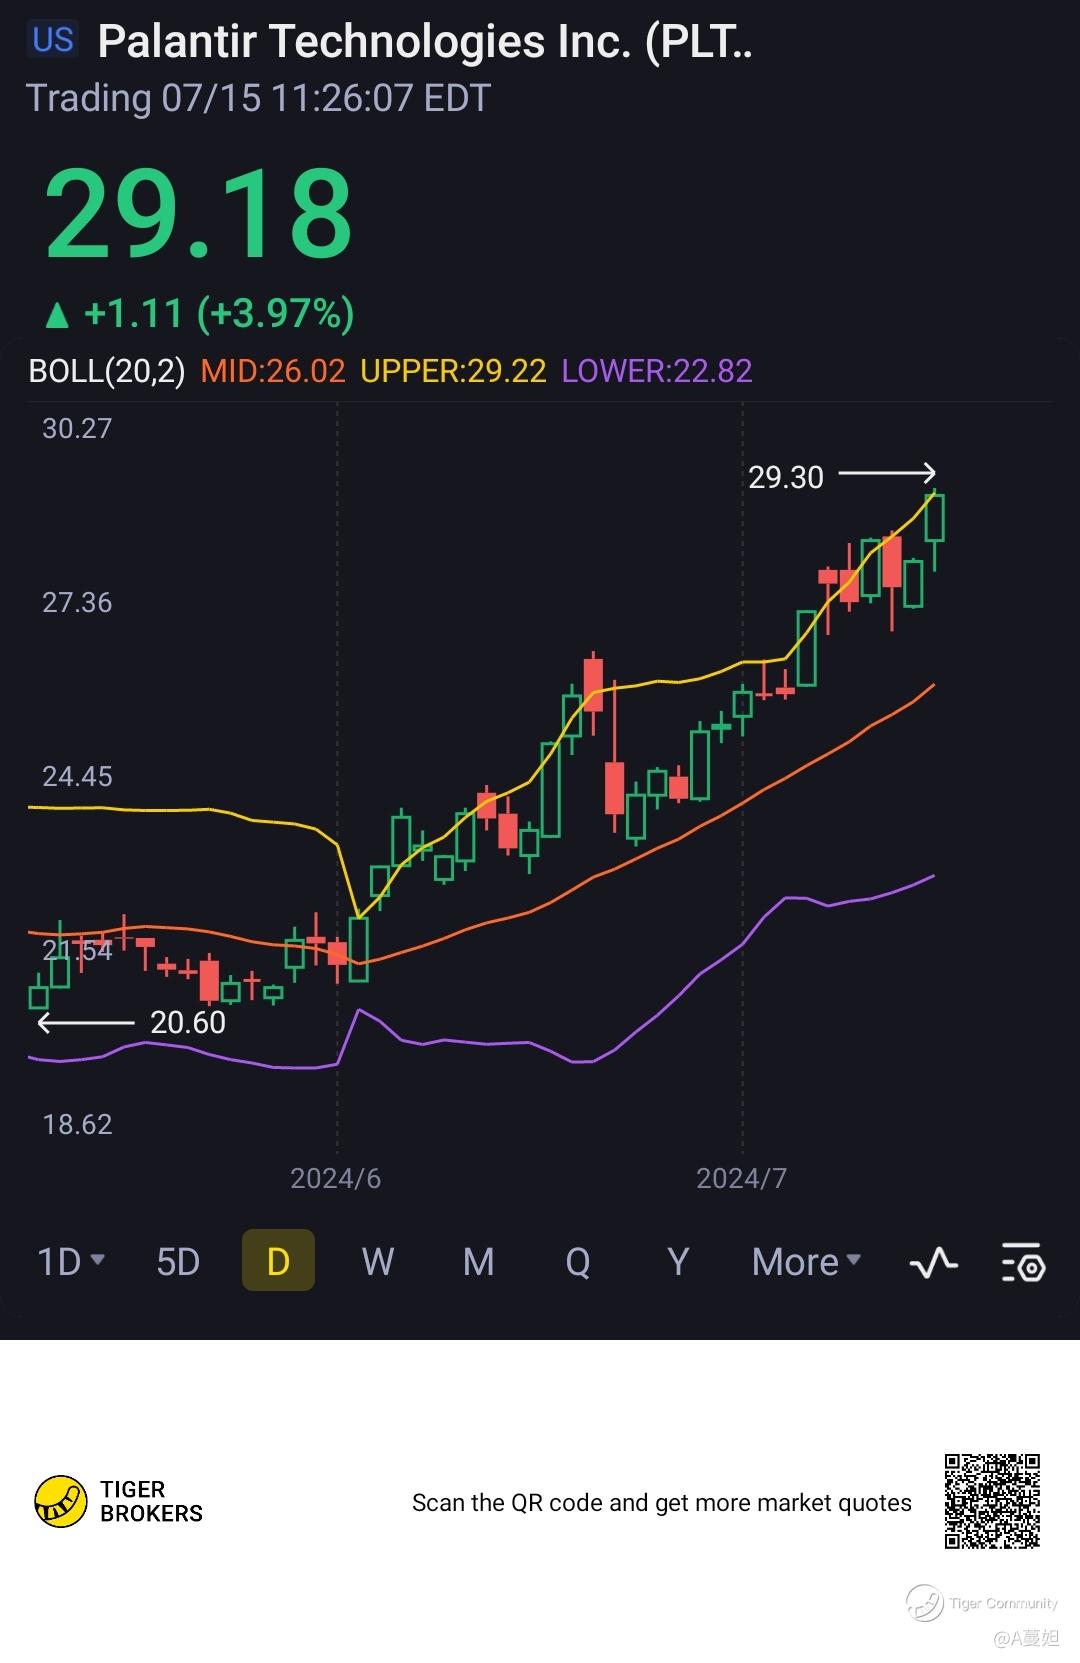
Task: Switch to the W weekly tab
Action: point(378,1262)
